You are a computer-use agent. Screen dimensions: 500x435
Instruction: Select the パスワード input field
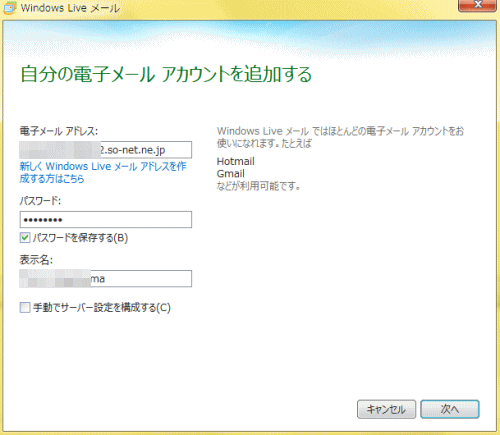tap(106, 220)
